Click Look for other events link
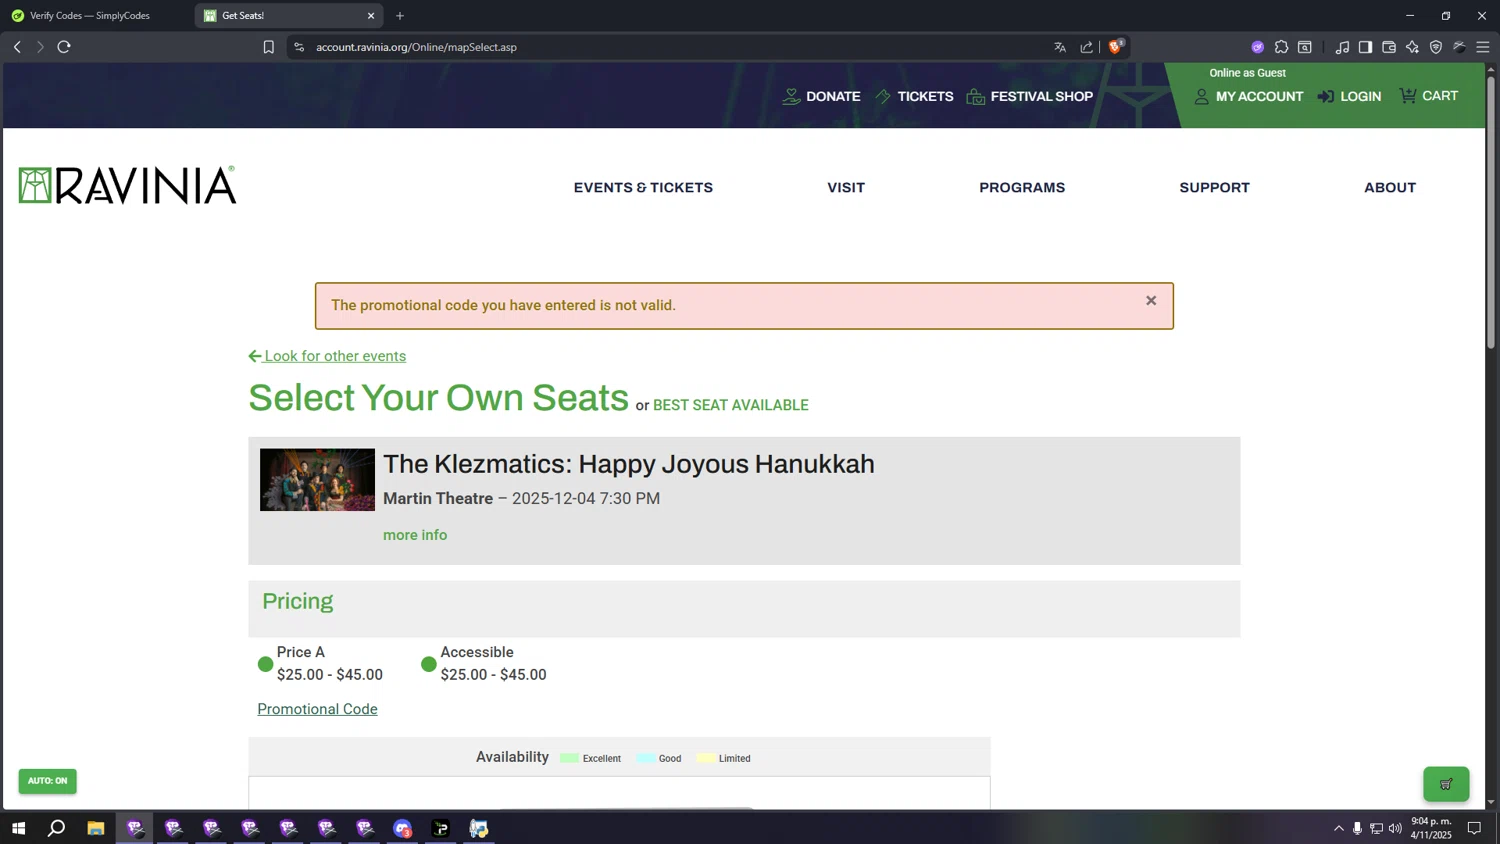Screen dimensions: 1500x844 point(327,356)
